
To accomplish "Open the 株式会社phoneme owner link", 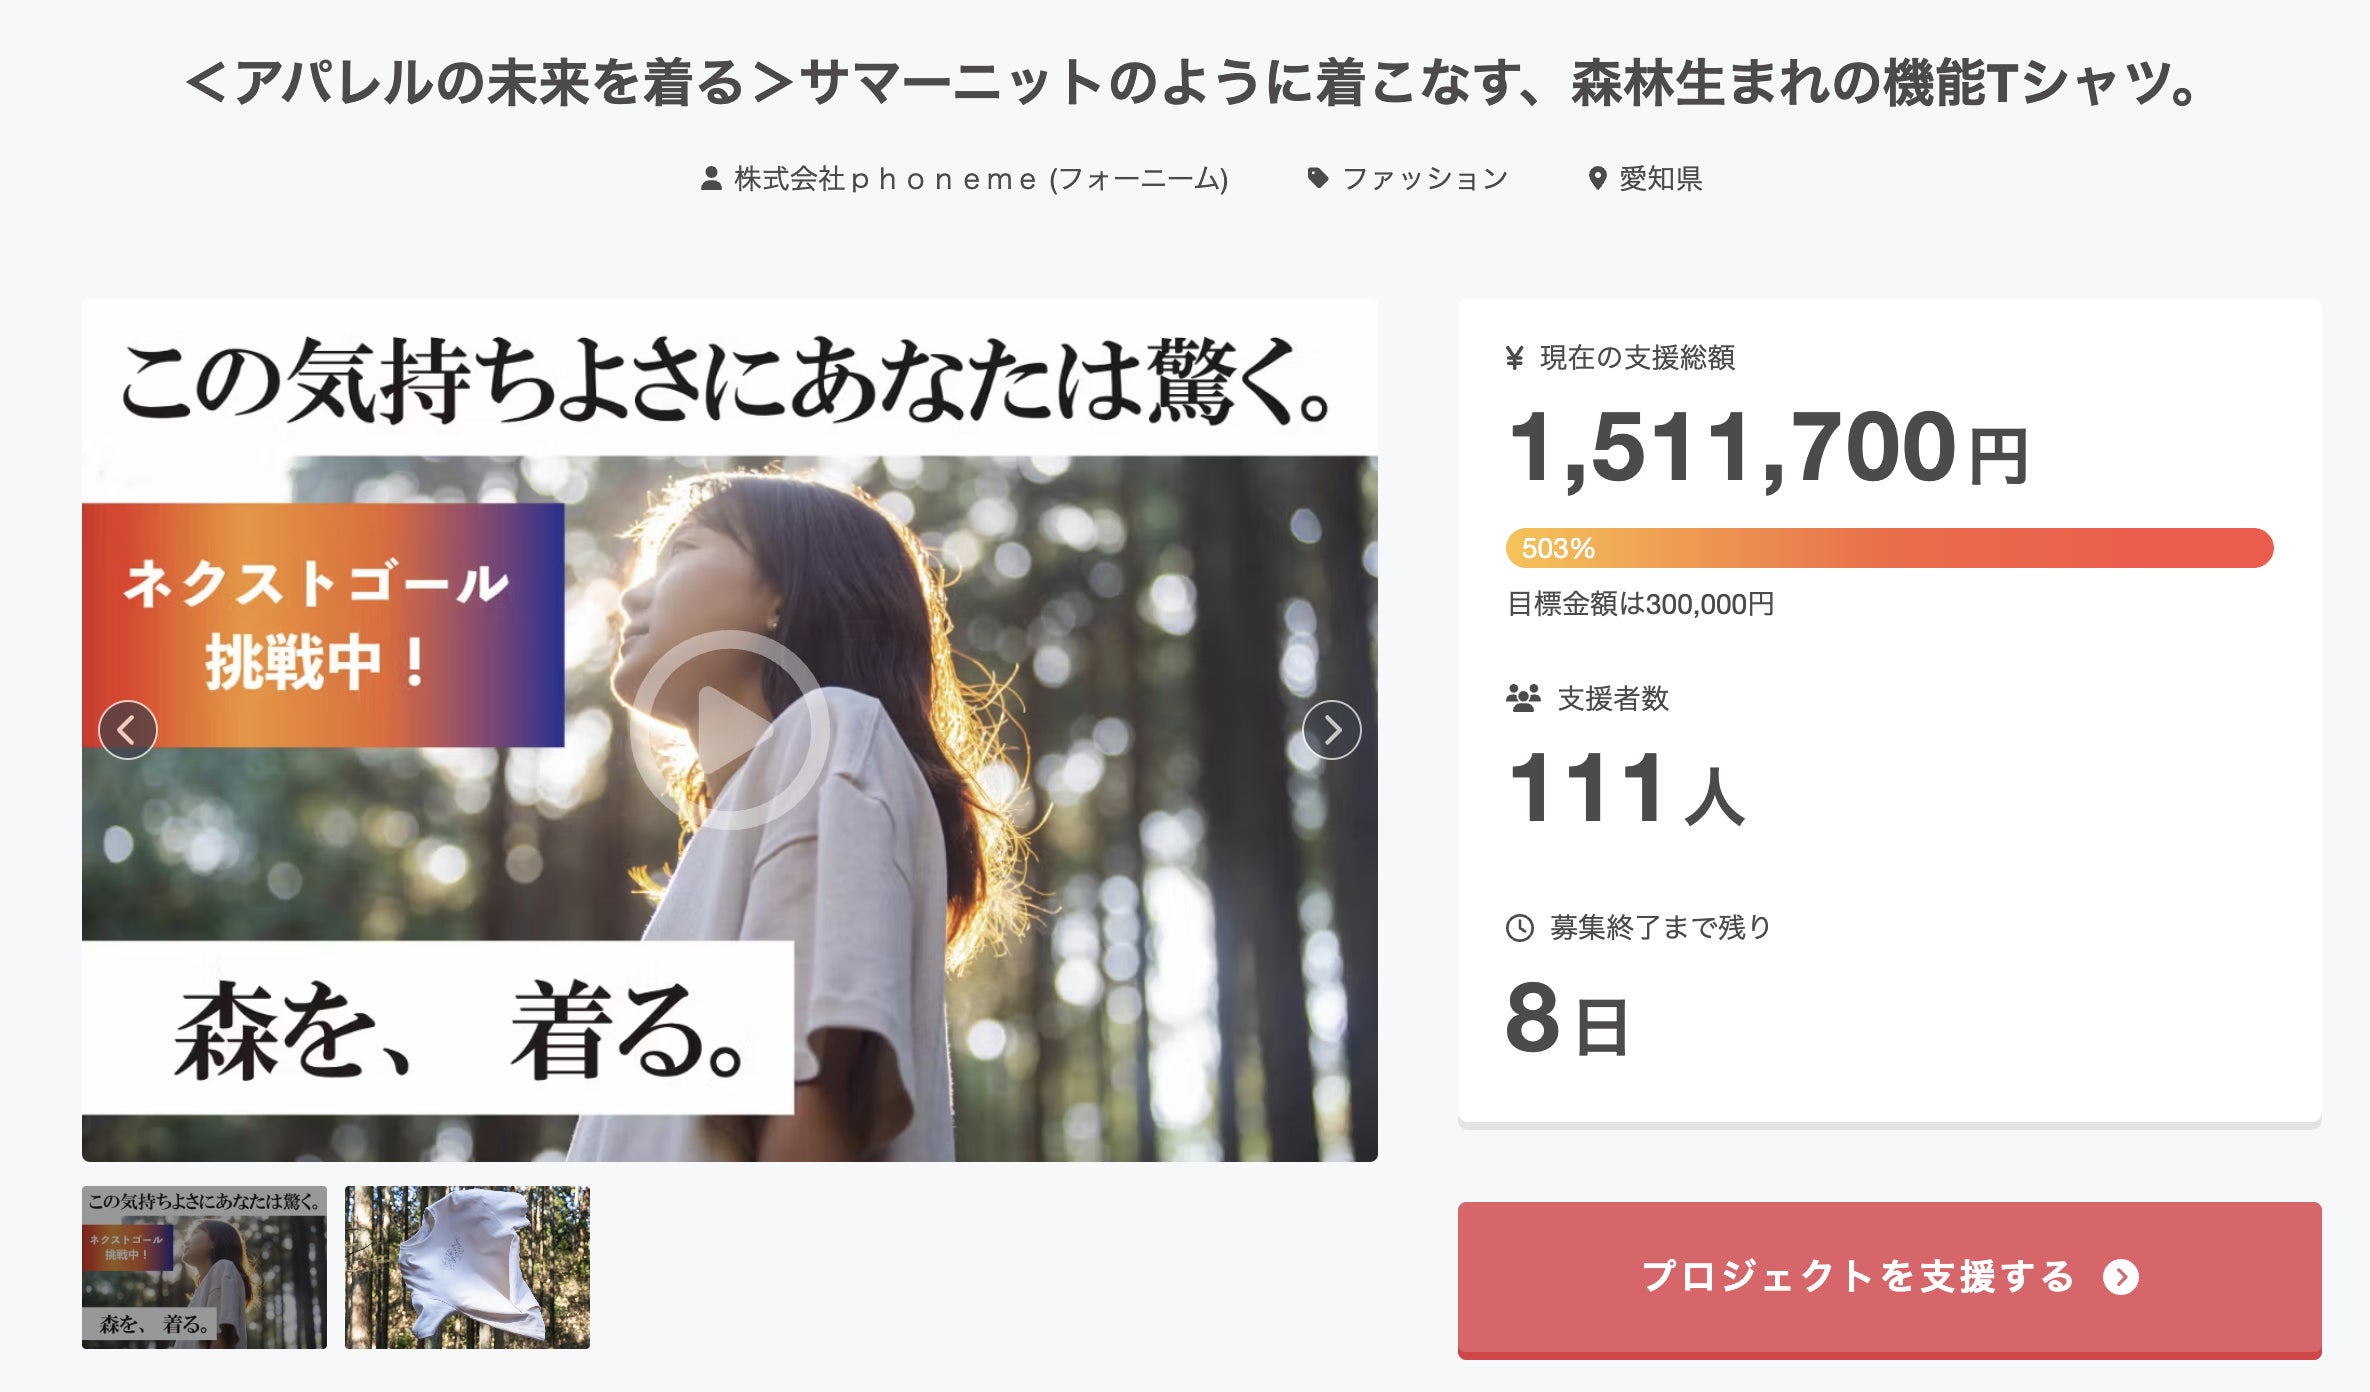I will point(980,179).
